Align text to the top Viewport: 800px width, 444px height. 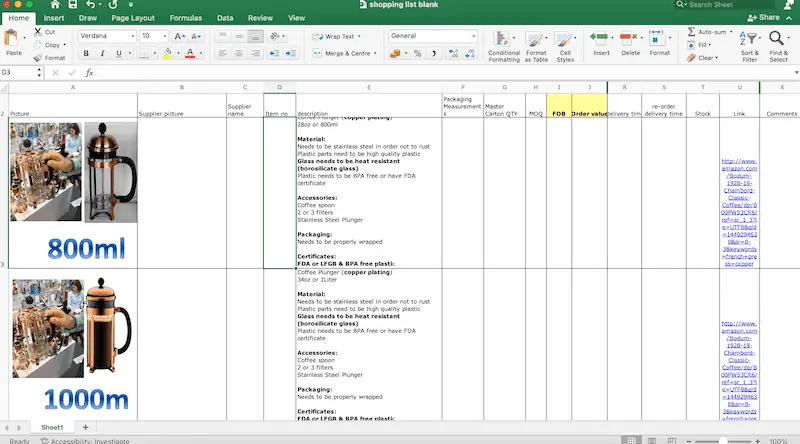click(x=223, y=36)
